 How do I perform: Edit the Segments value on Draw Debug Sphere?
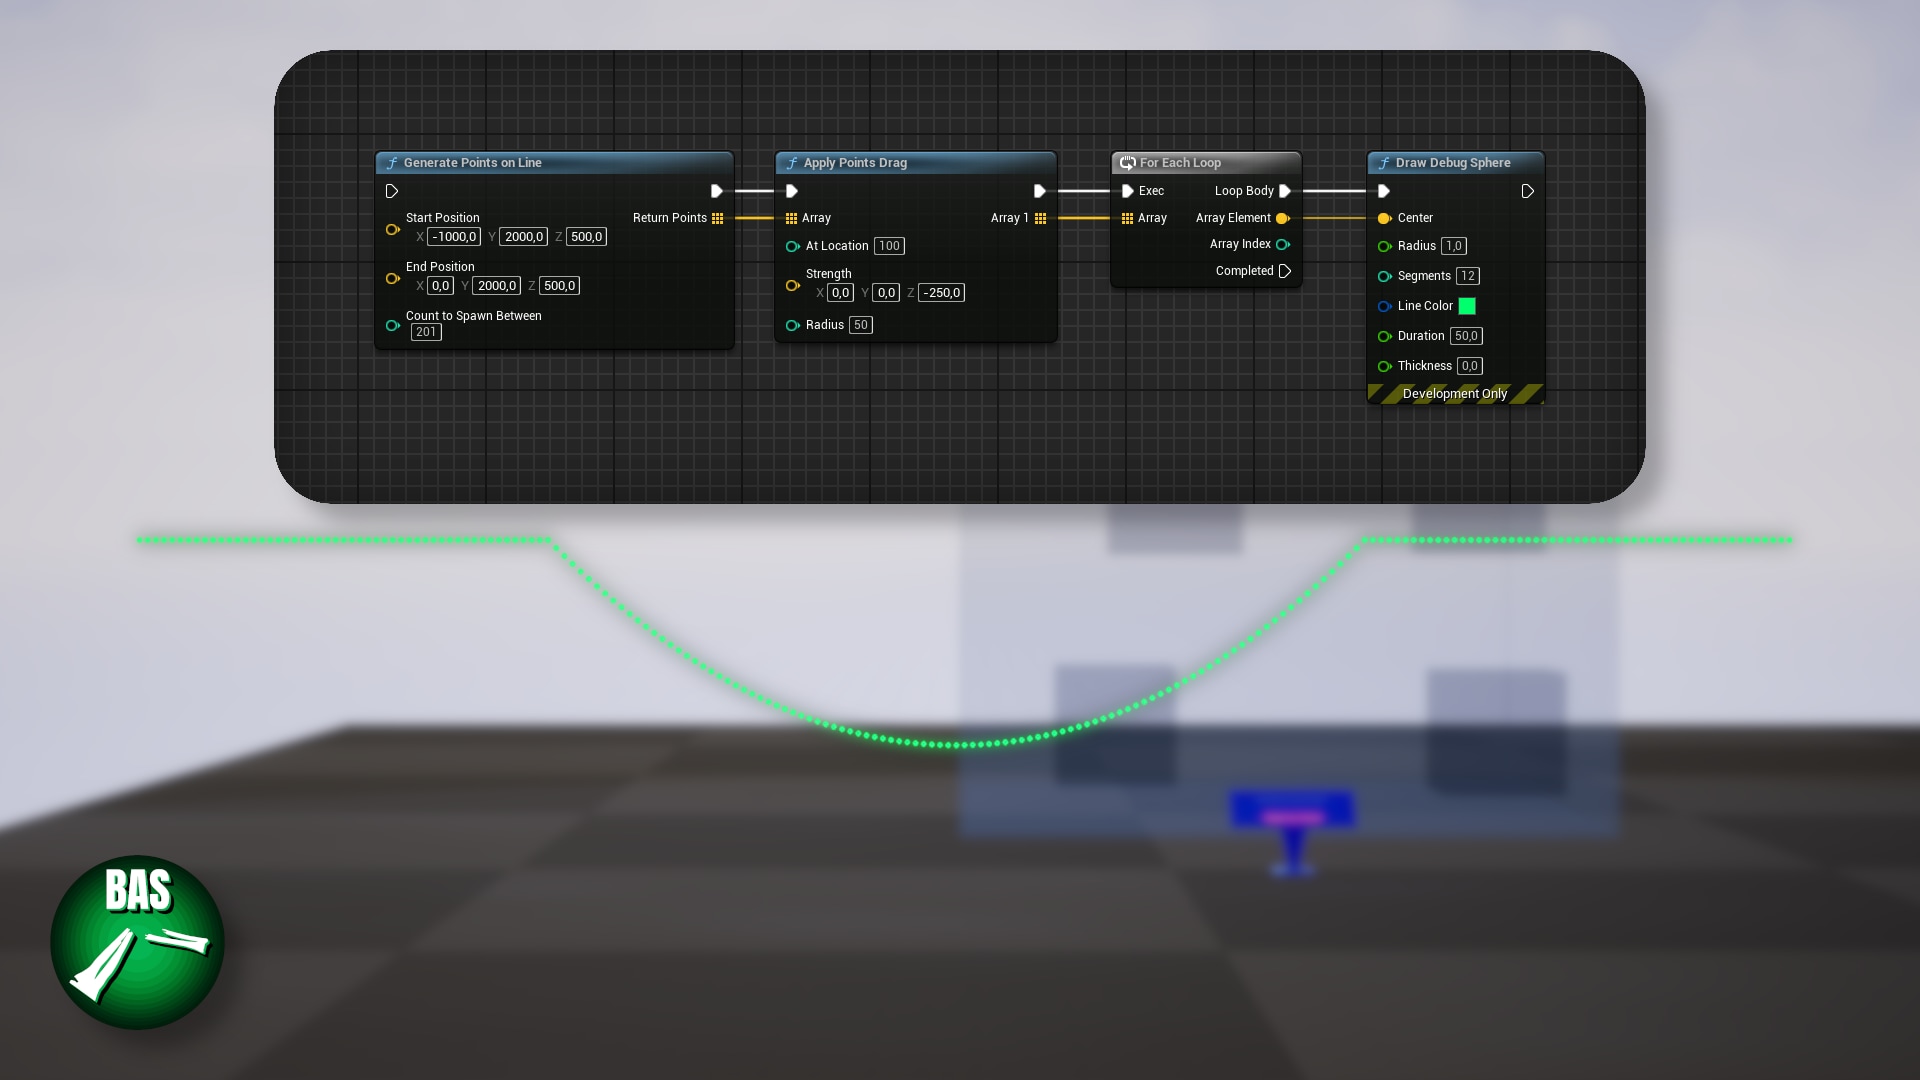click(x=1468, y=276)
